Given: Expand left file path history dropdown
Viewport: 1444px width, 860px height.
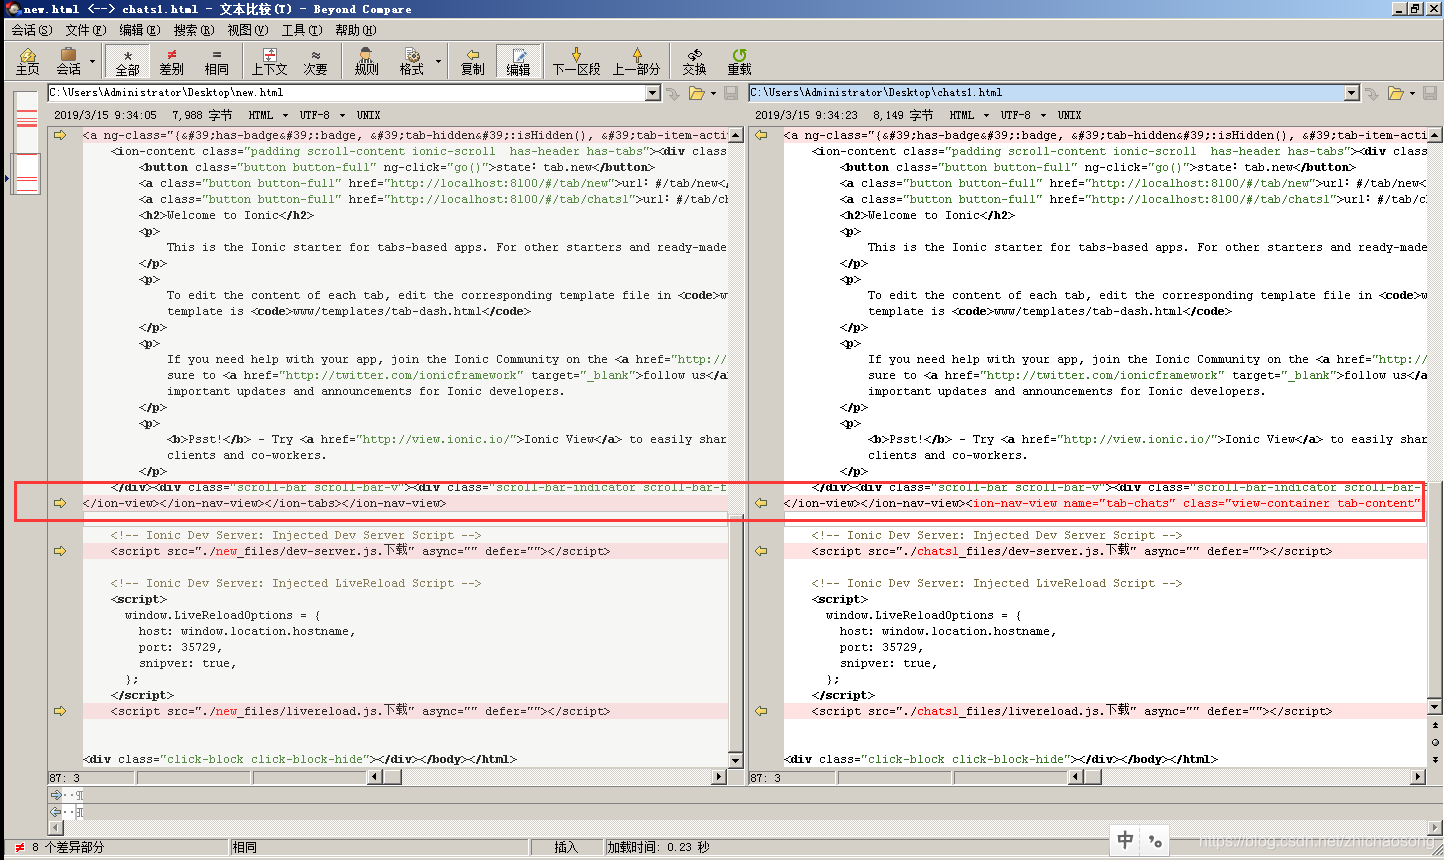Looking at the screenshot, I should [x=653, y=93].
